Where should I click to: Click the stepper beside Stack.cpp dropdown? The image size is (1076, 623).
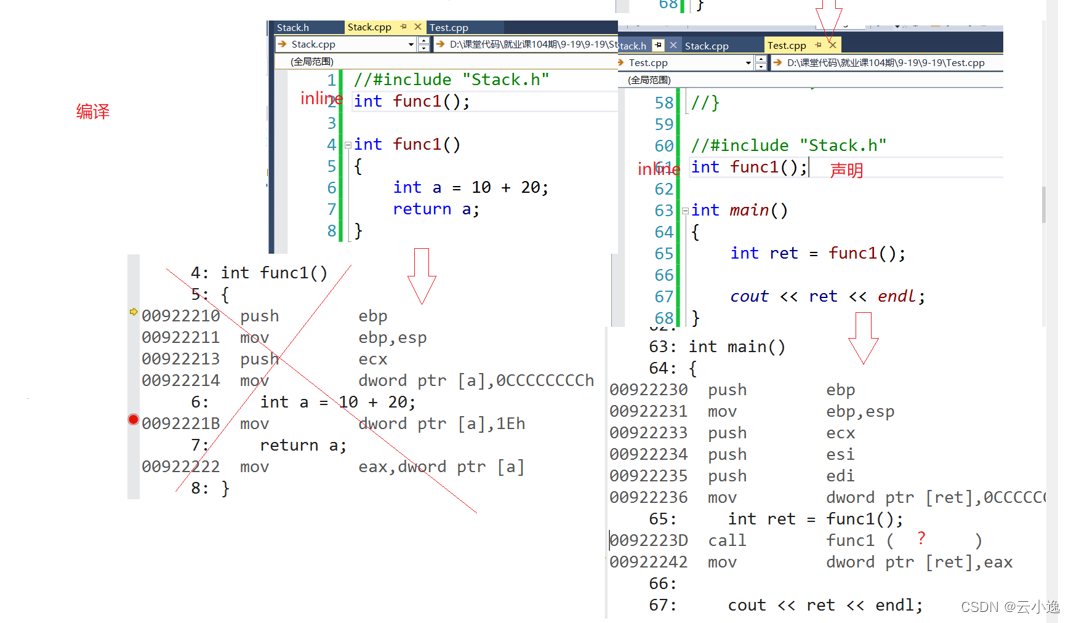tap(424, 45)
